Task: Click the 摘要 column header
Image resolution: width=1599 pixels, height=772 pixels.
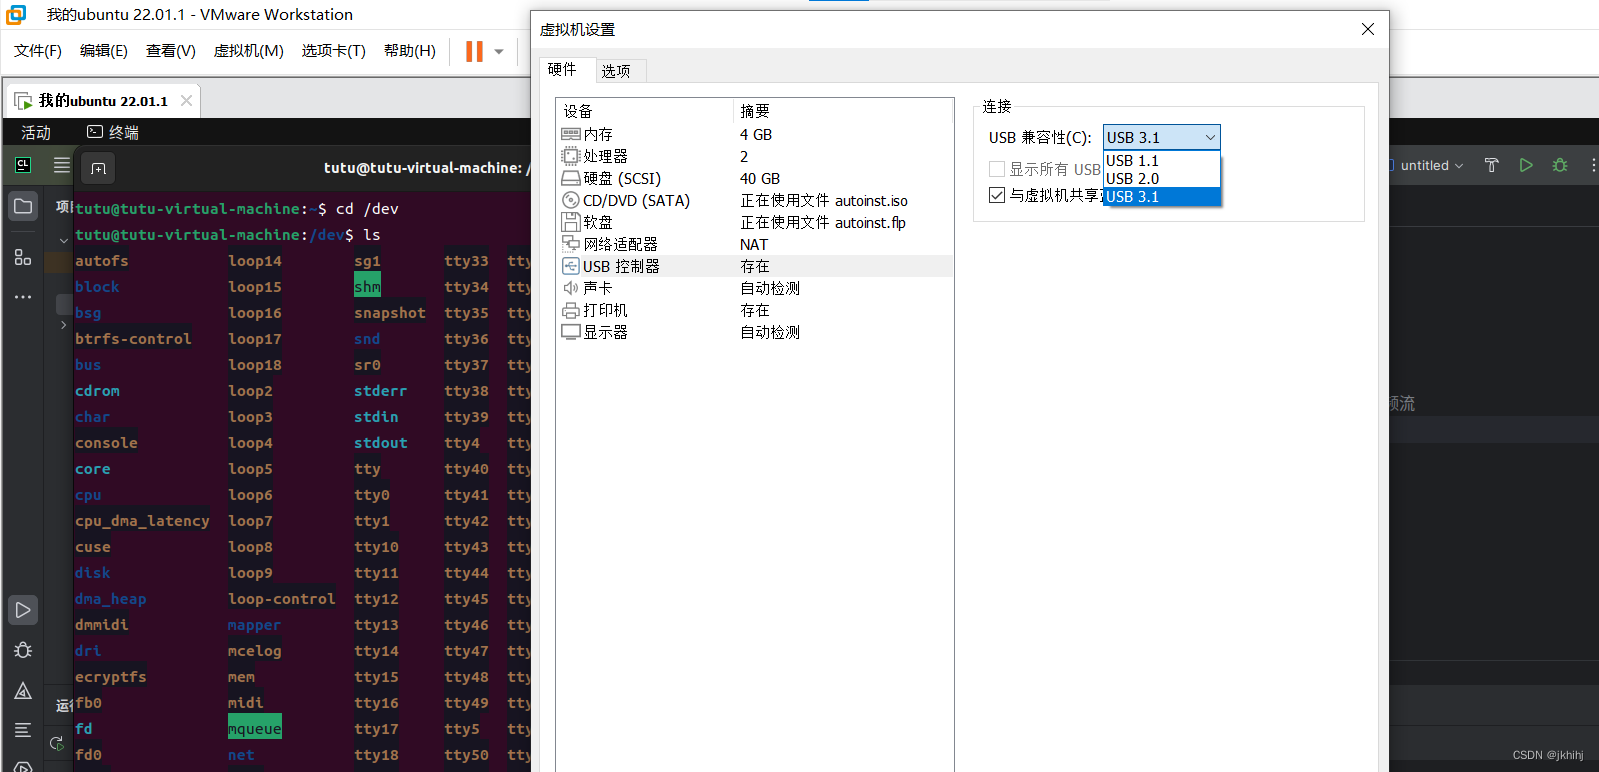Action: pyautogui.click(x=843, y=111)
